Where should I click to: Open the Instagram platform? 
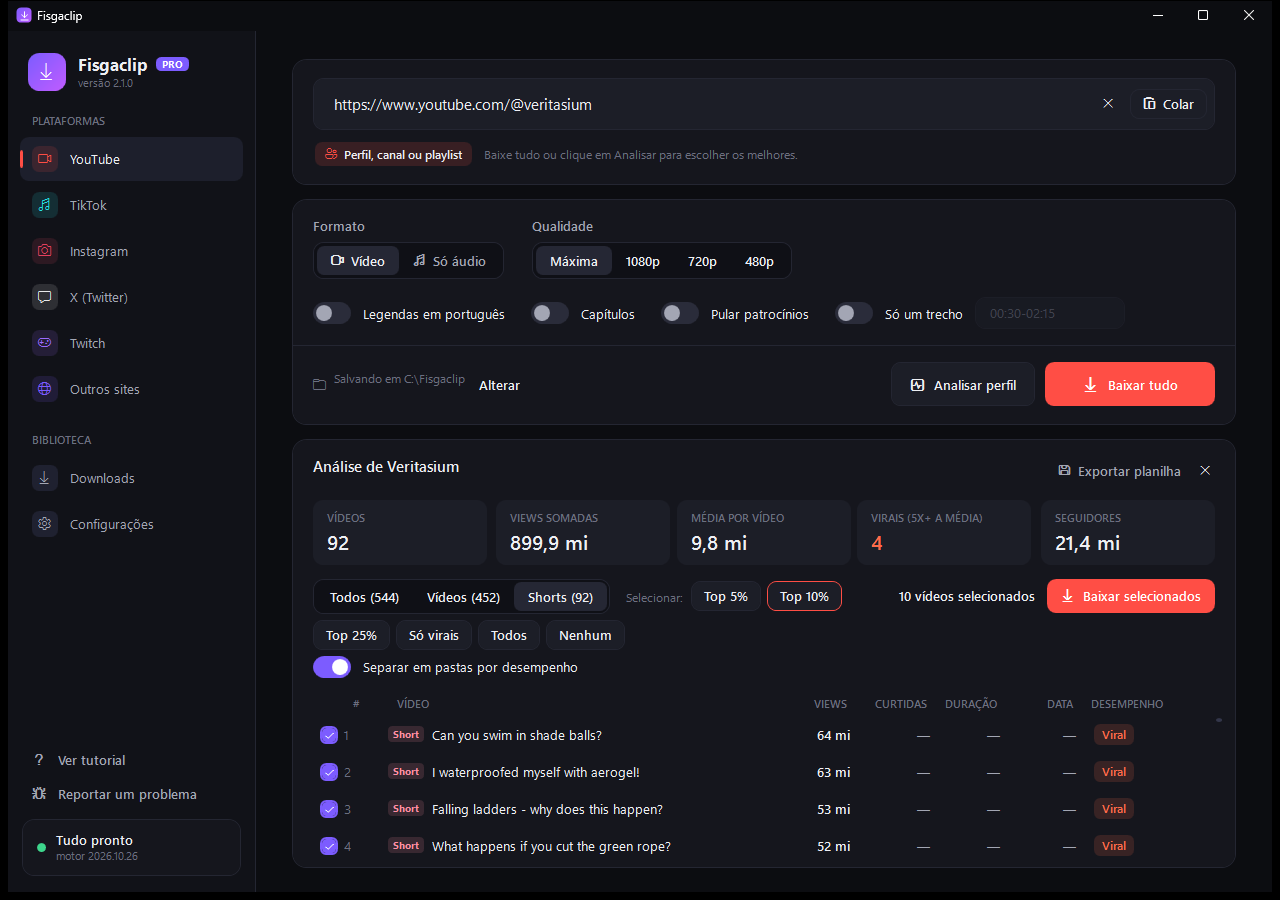point(131,251)
